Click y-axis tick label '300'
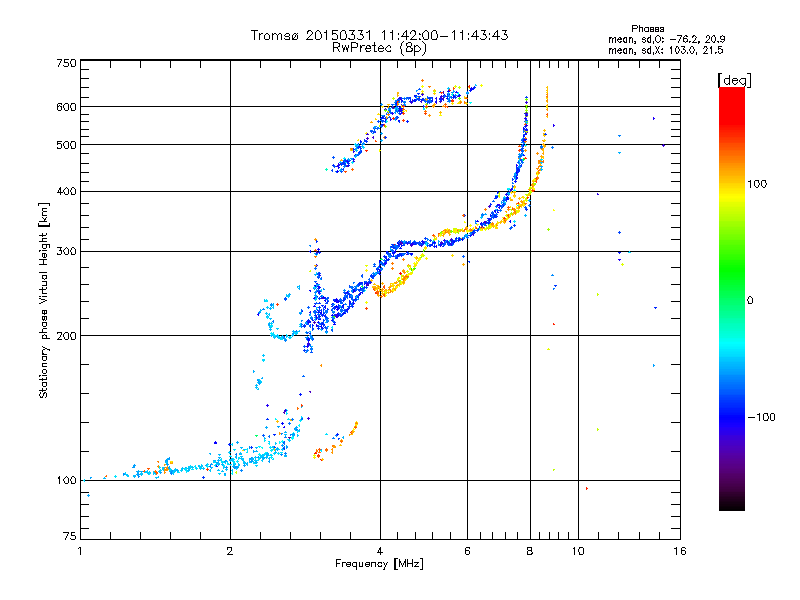The width and height of the screenshot is (800, 600). pos(66,252)
